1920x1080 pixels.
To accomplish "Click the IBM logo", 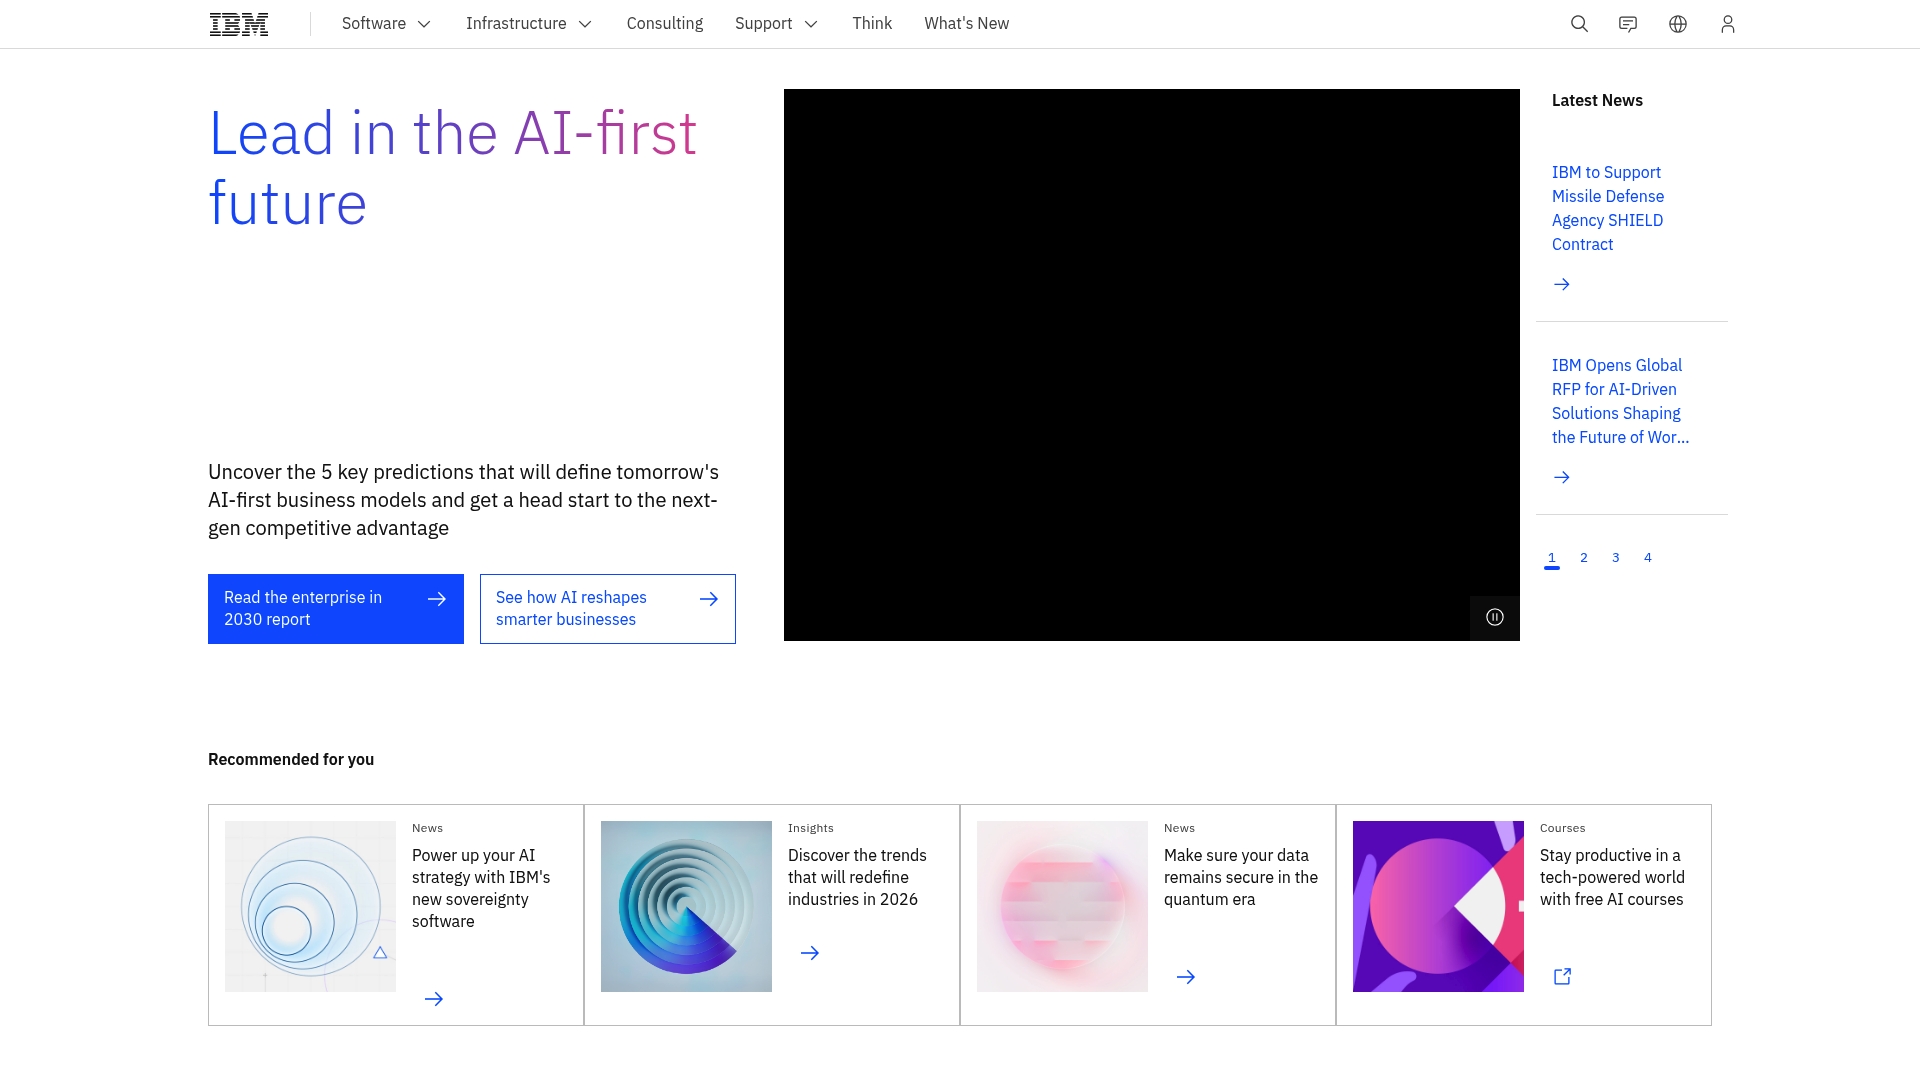I will click(239, 24).
